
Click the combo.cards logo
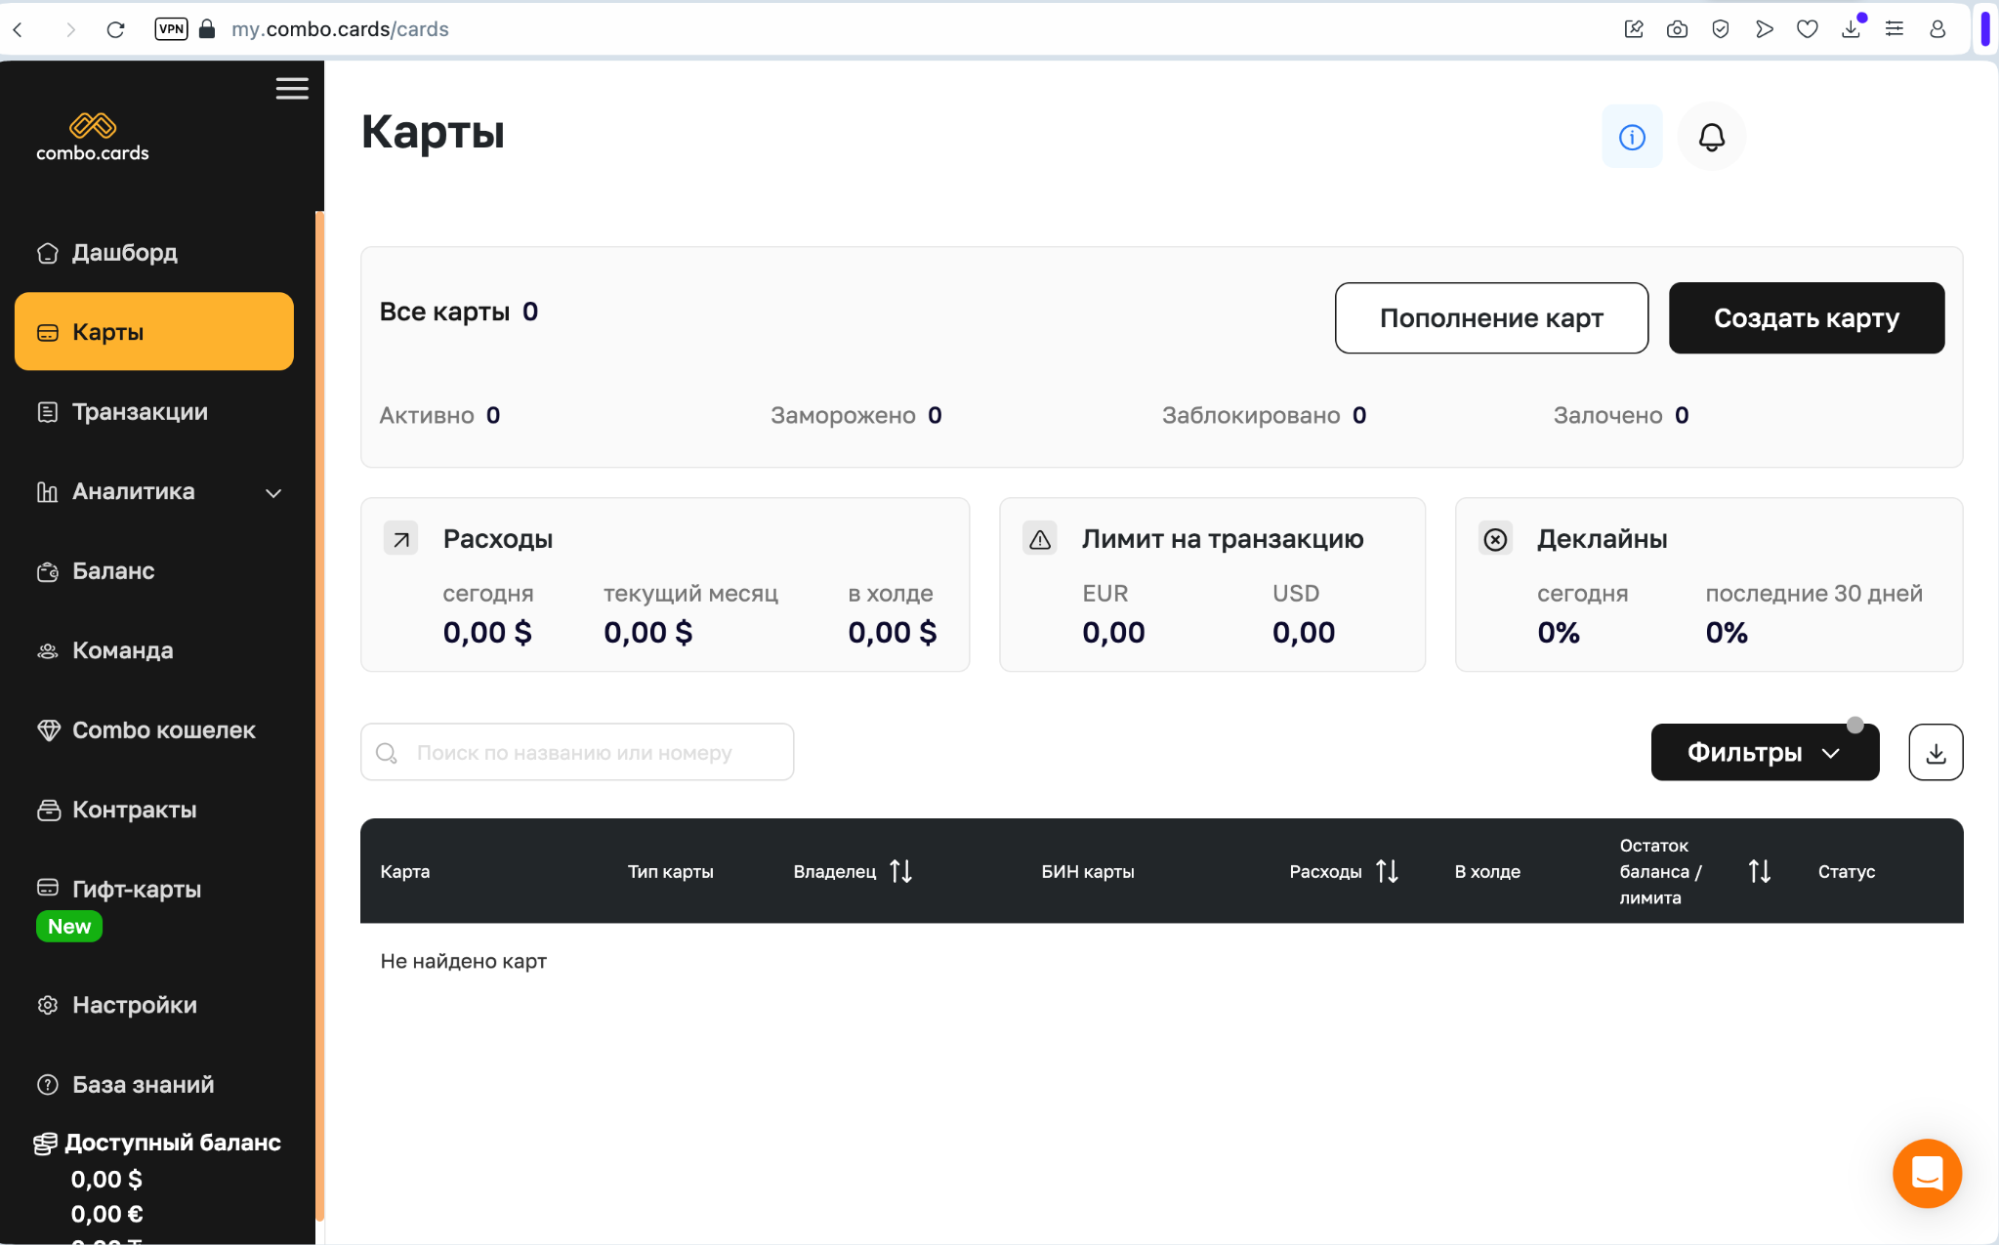tap(93, 137)
